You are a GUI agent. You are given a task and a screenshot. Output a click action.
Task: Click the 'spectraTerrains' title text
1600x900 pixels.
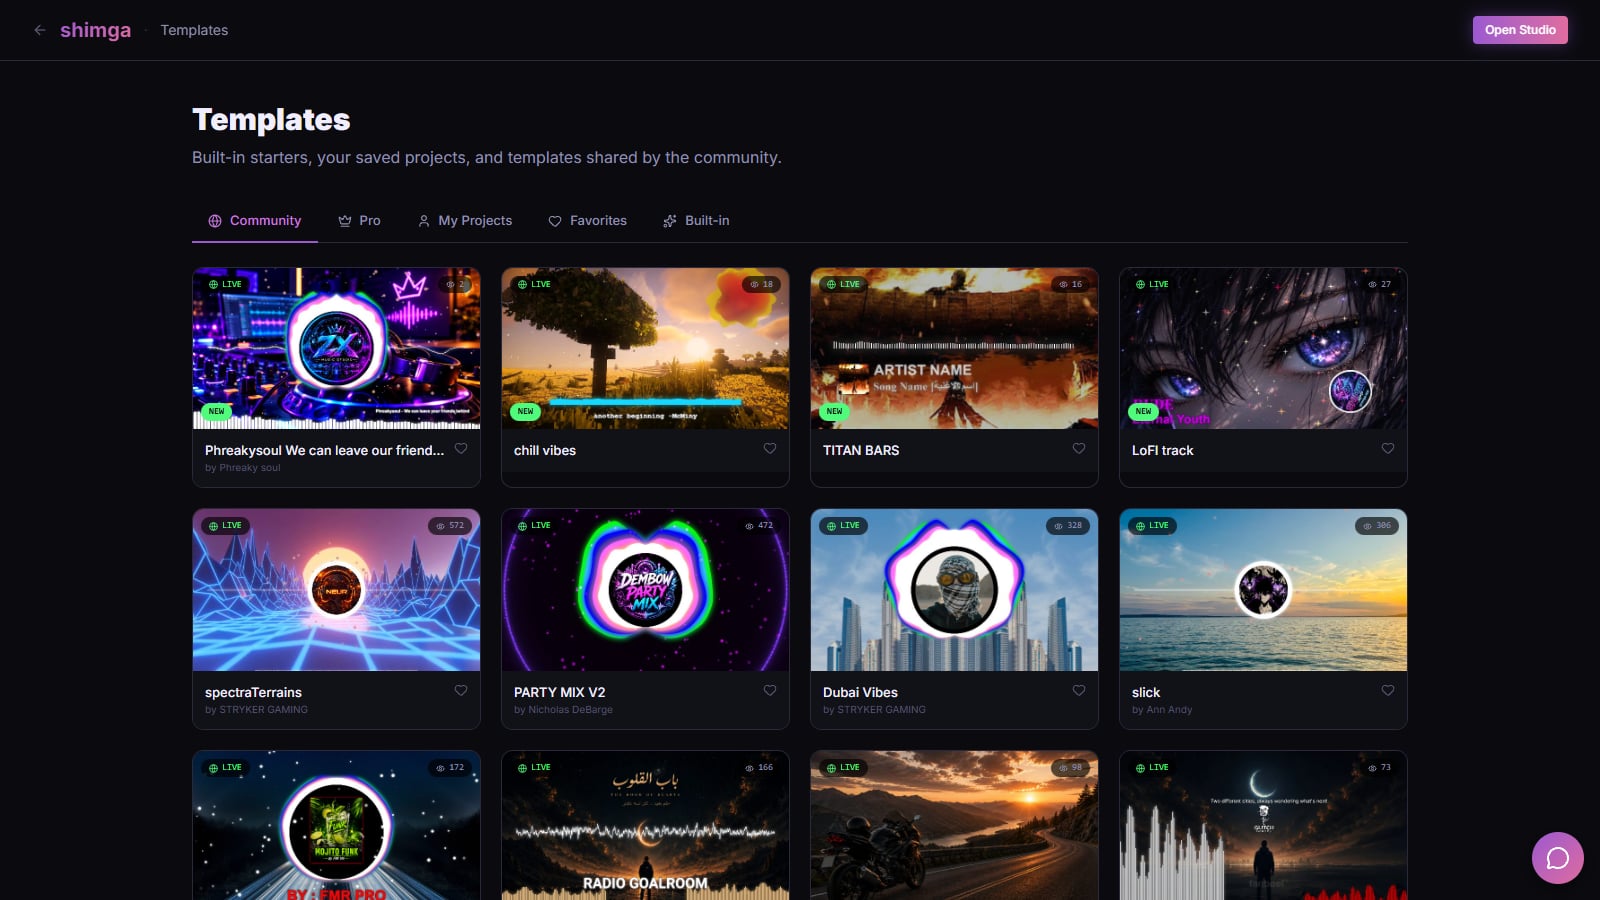click(x=253, y=692)
